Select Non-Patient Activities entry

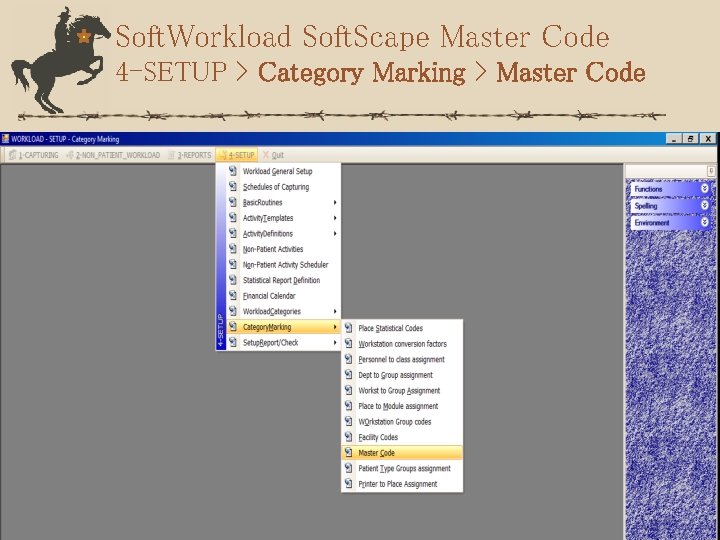pyautogui.click(x=284, y=249)
